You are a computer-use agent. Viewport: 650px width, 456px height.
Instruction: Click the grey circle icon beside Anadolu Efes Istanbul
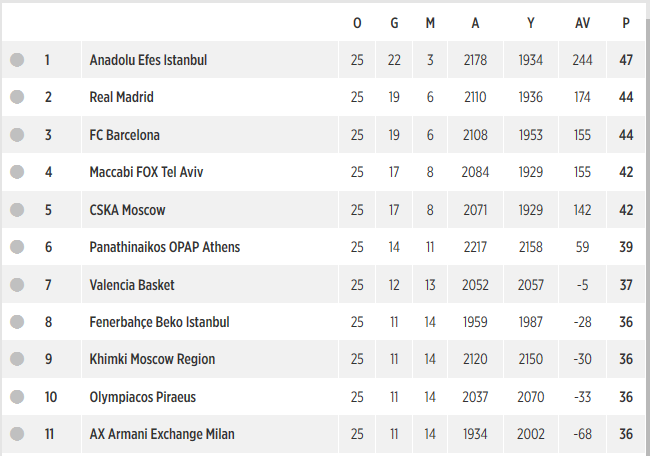pos(17,60)
